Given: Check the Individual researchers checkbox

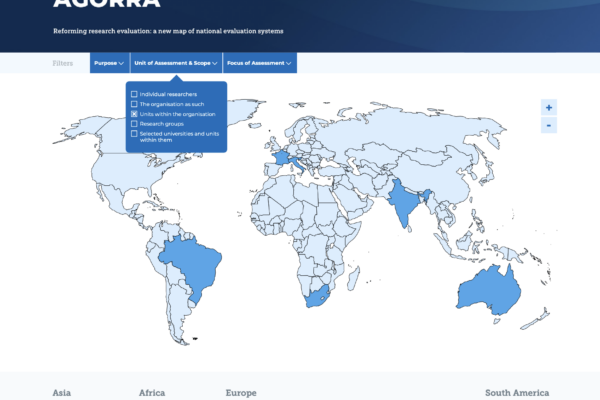Looking at the screenshot, I should coord(134,94).
